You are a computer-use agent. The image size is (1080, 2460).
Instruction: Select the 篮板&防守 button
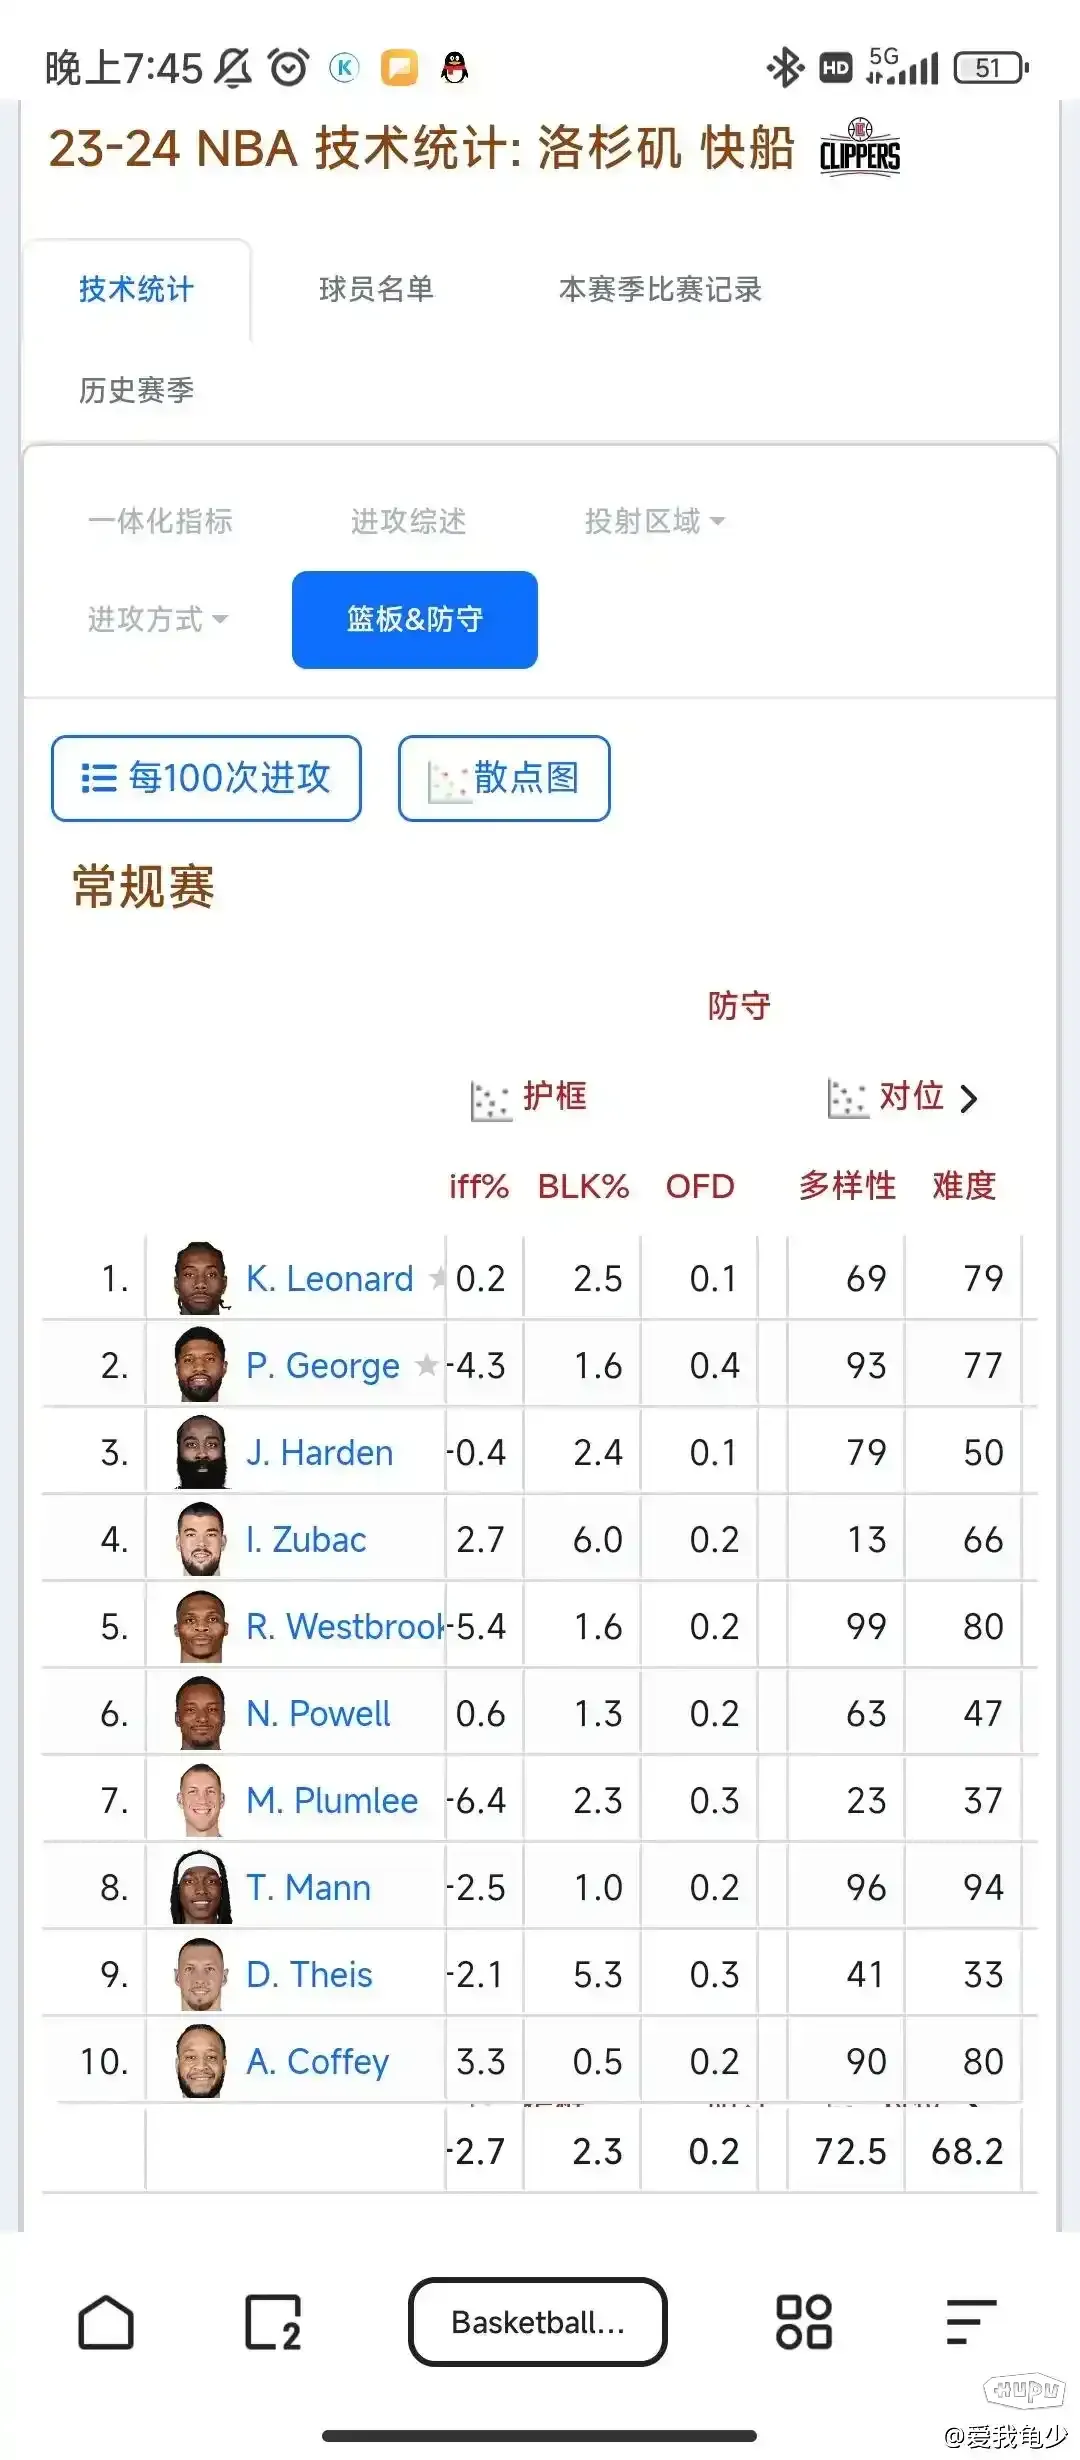(415, 620)
